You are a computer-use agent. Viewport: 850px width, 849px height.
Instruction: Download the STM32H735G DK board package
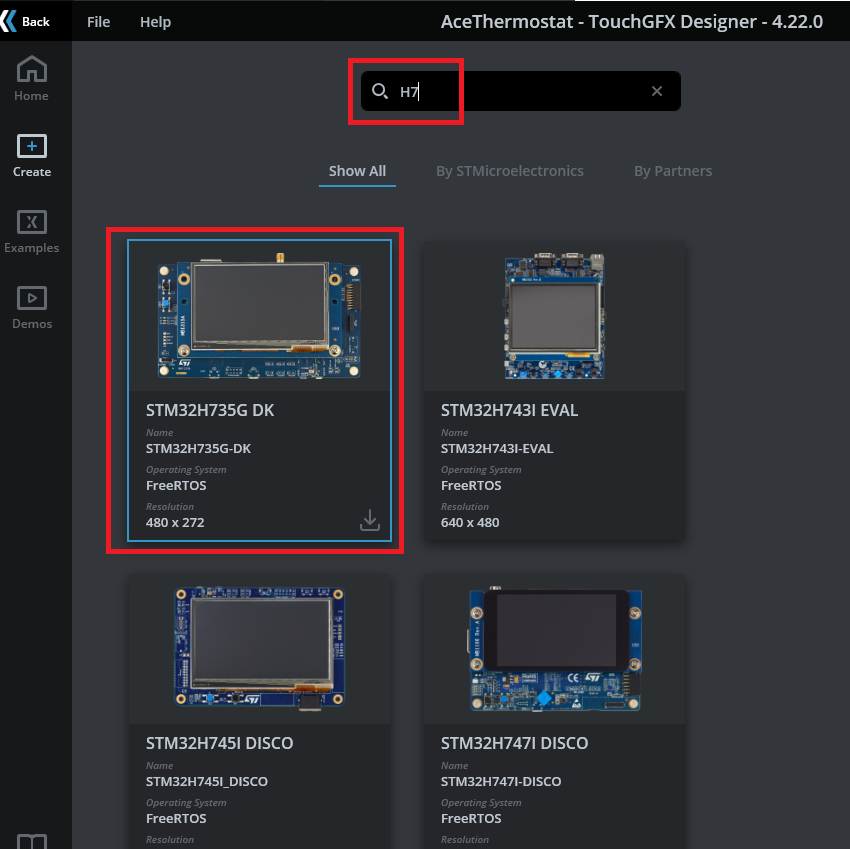coord(370,519)
